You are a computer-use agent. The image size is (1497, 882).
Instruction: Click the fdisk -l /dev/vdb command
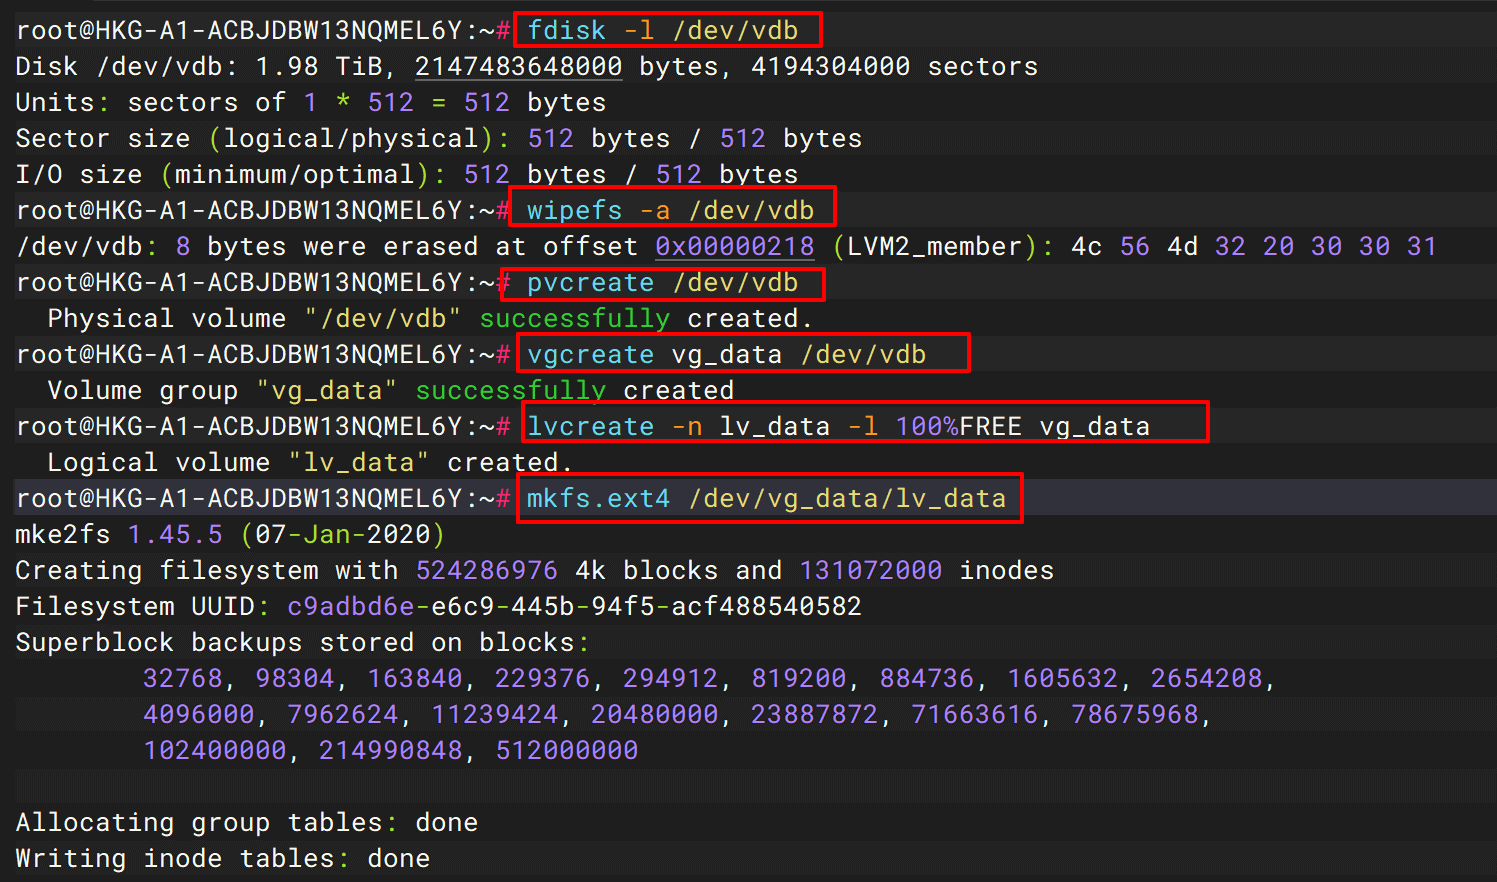point(663,31)
